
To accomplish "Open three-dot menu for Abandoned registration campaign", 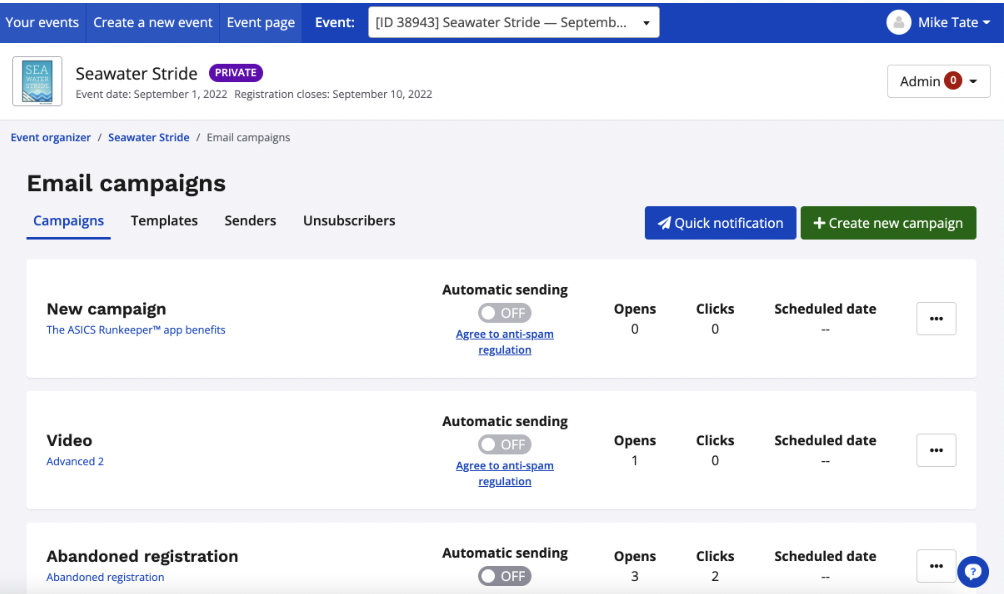I will [x=936, y=566].
